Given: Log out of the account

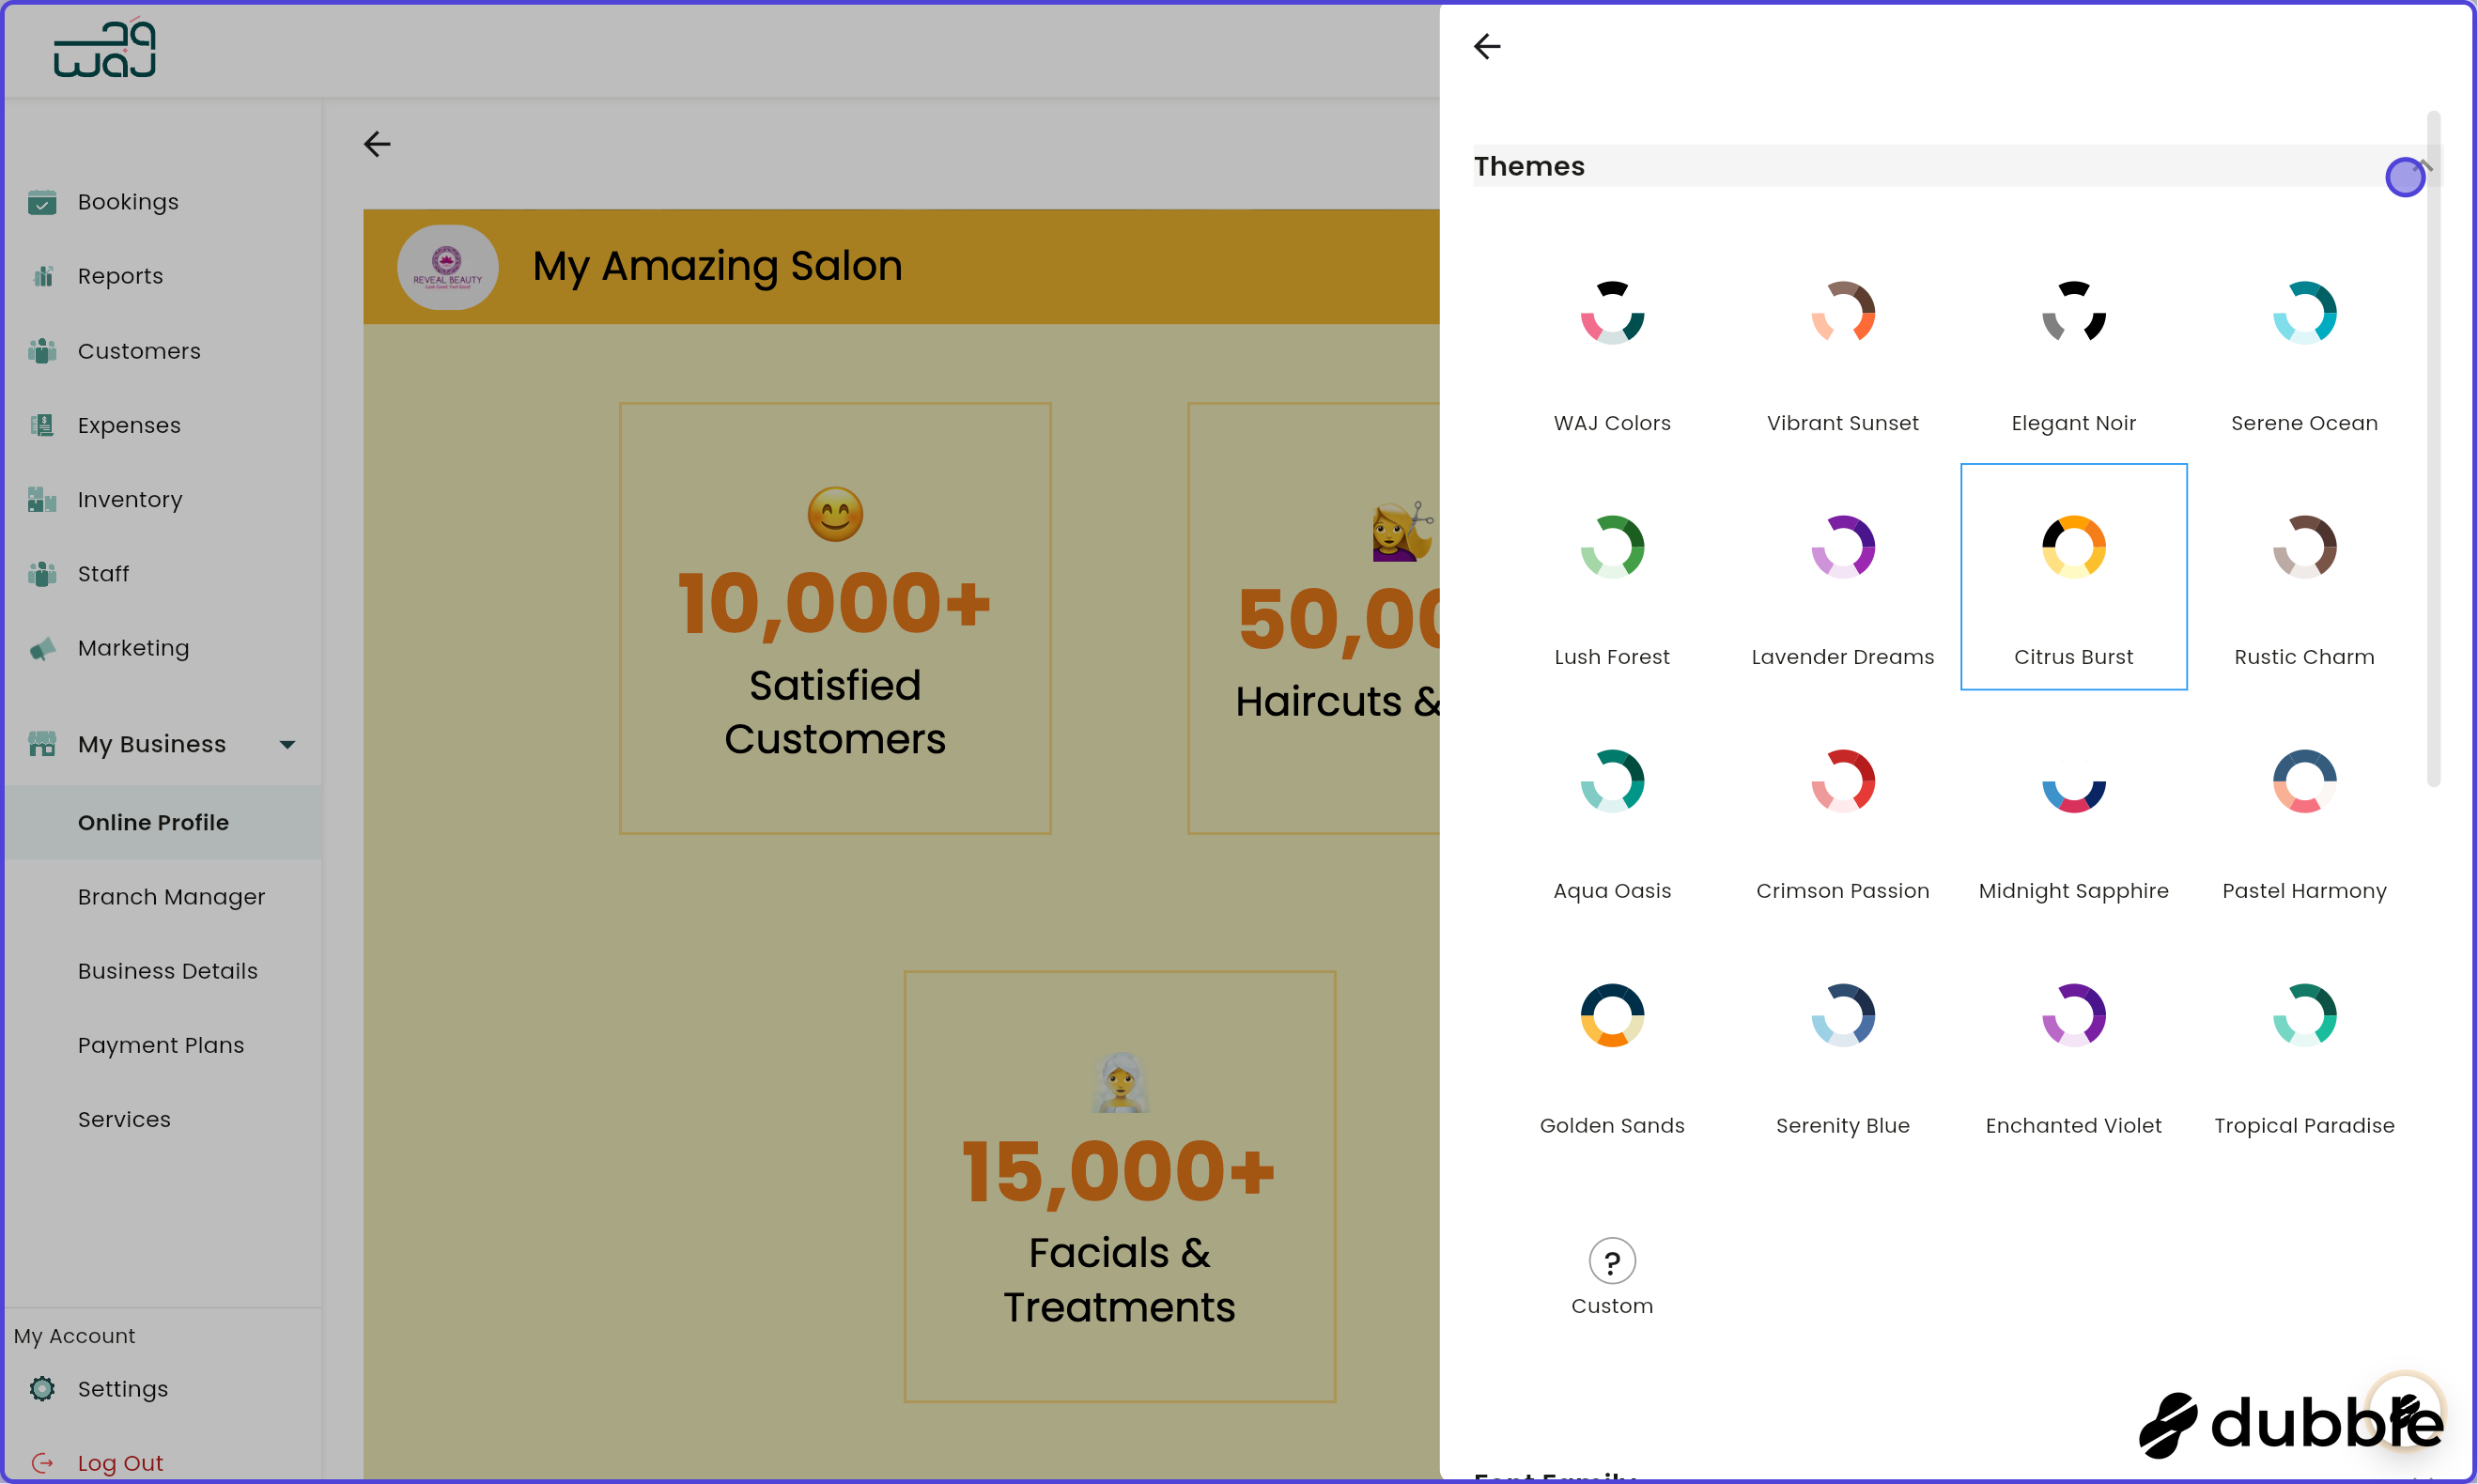Looking at the screenshot, I should pos(121,1461).
